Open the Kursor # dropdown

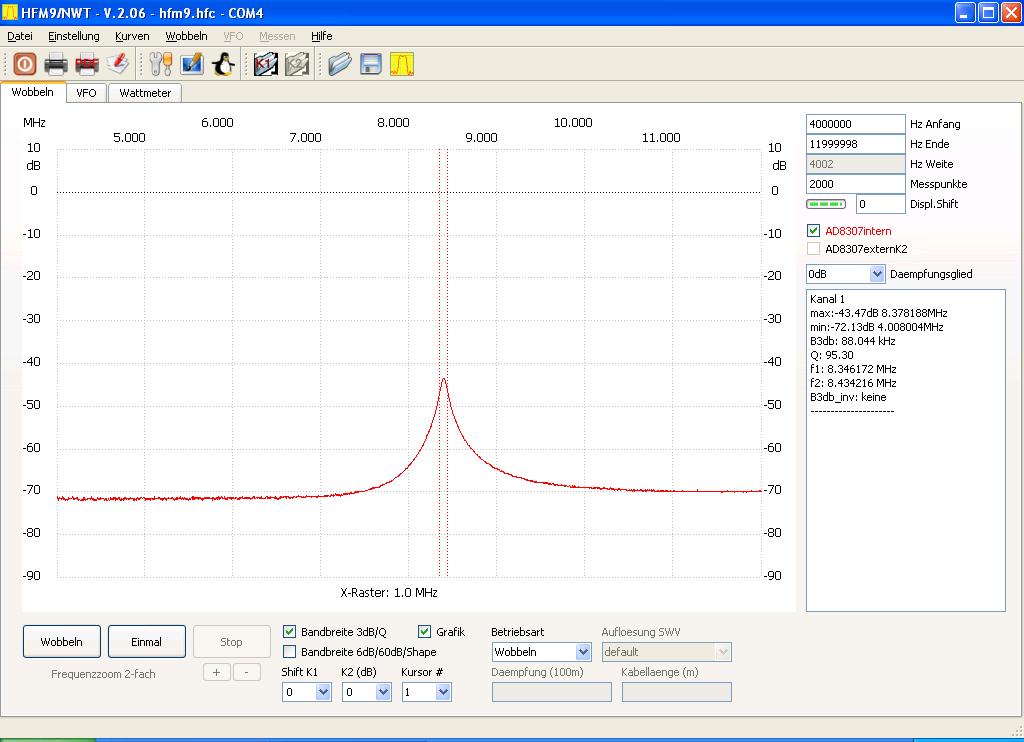(443, 692)
